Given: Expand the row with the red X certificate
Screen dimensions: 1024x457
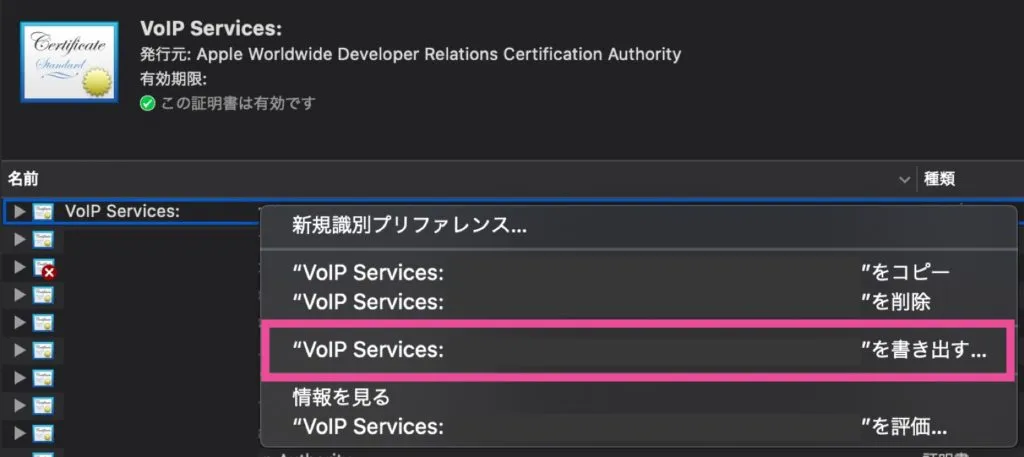Looking at the screenshot, I should click(19, 268).
